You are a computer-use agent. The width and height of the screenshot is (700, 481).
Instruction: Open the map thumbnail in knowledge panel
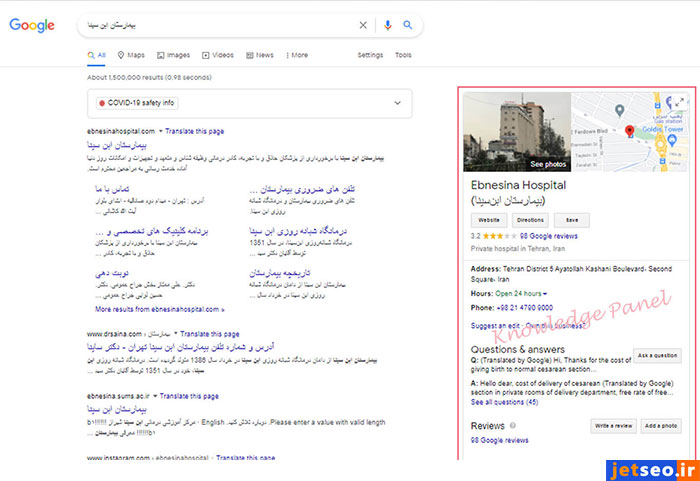[629, 132]
